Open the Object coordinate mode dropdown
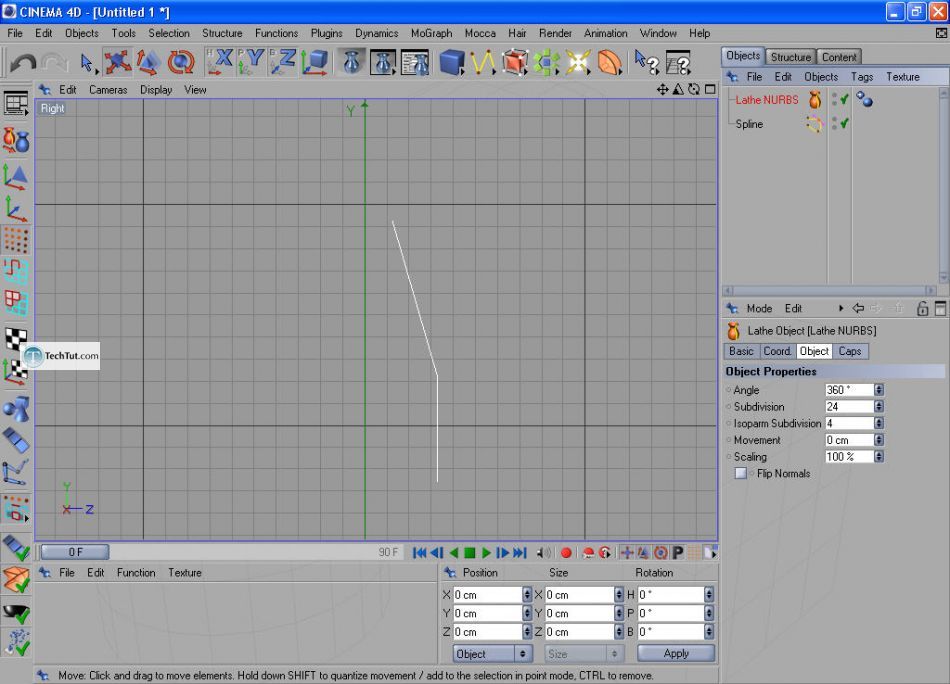 tap(493, 654)
